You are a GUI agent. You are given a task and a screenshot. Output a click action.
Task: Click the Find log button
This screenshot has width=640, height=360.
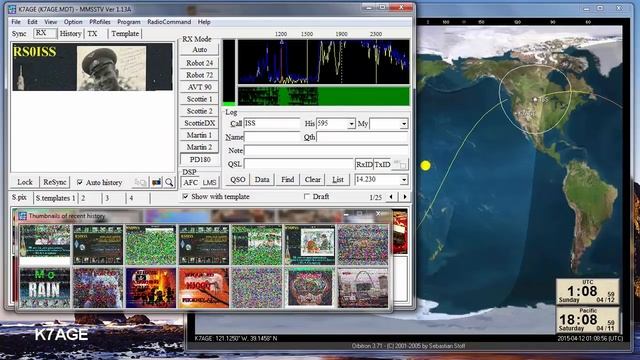(x=287, y=180)
